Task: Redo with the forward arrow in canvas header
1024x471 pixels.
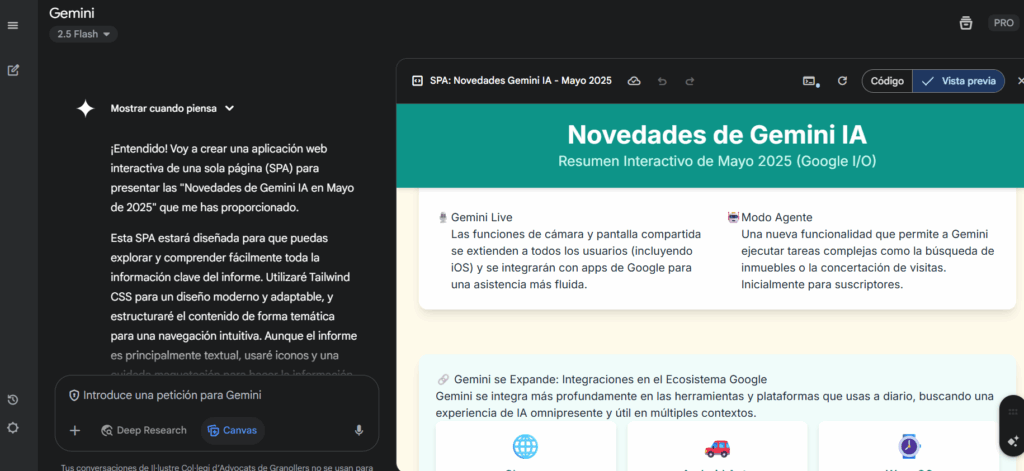Action: pos(690,81)
